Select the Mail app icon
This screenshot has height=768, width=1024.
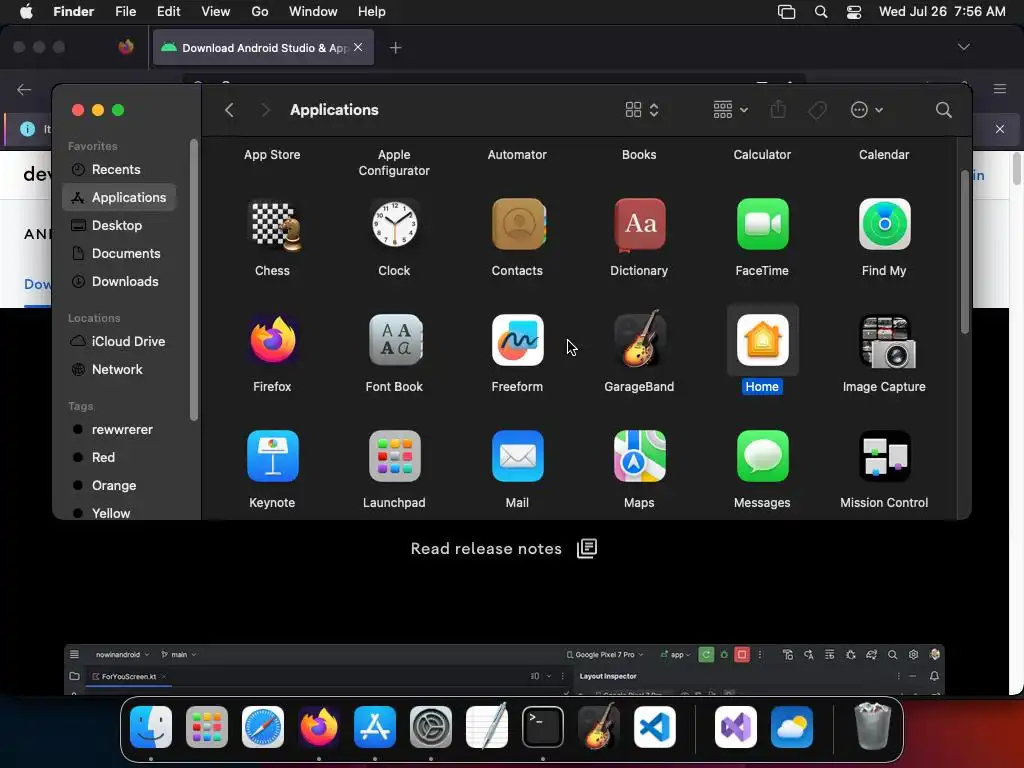(517, 456)
